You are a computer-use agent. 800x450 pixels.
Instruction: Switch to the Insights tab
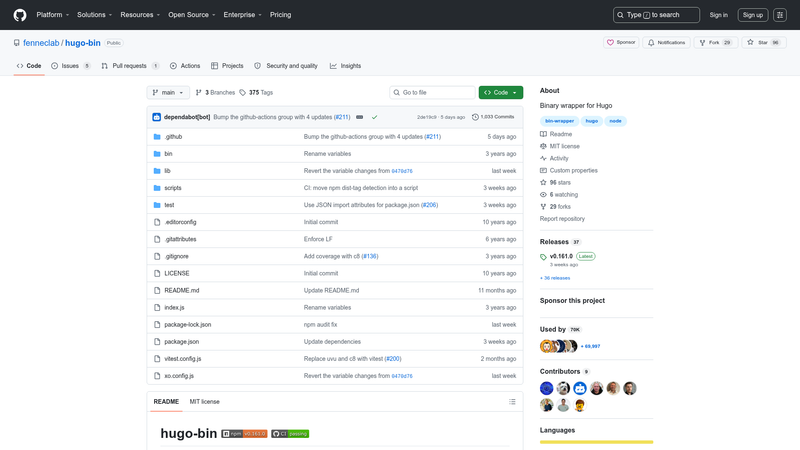(345, 66)
